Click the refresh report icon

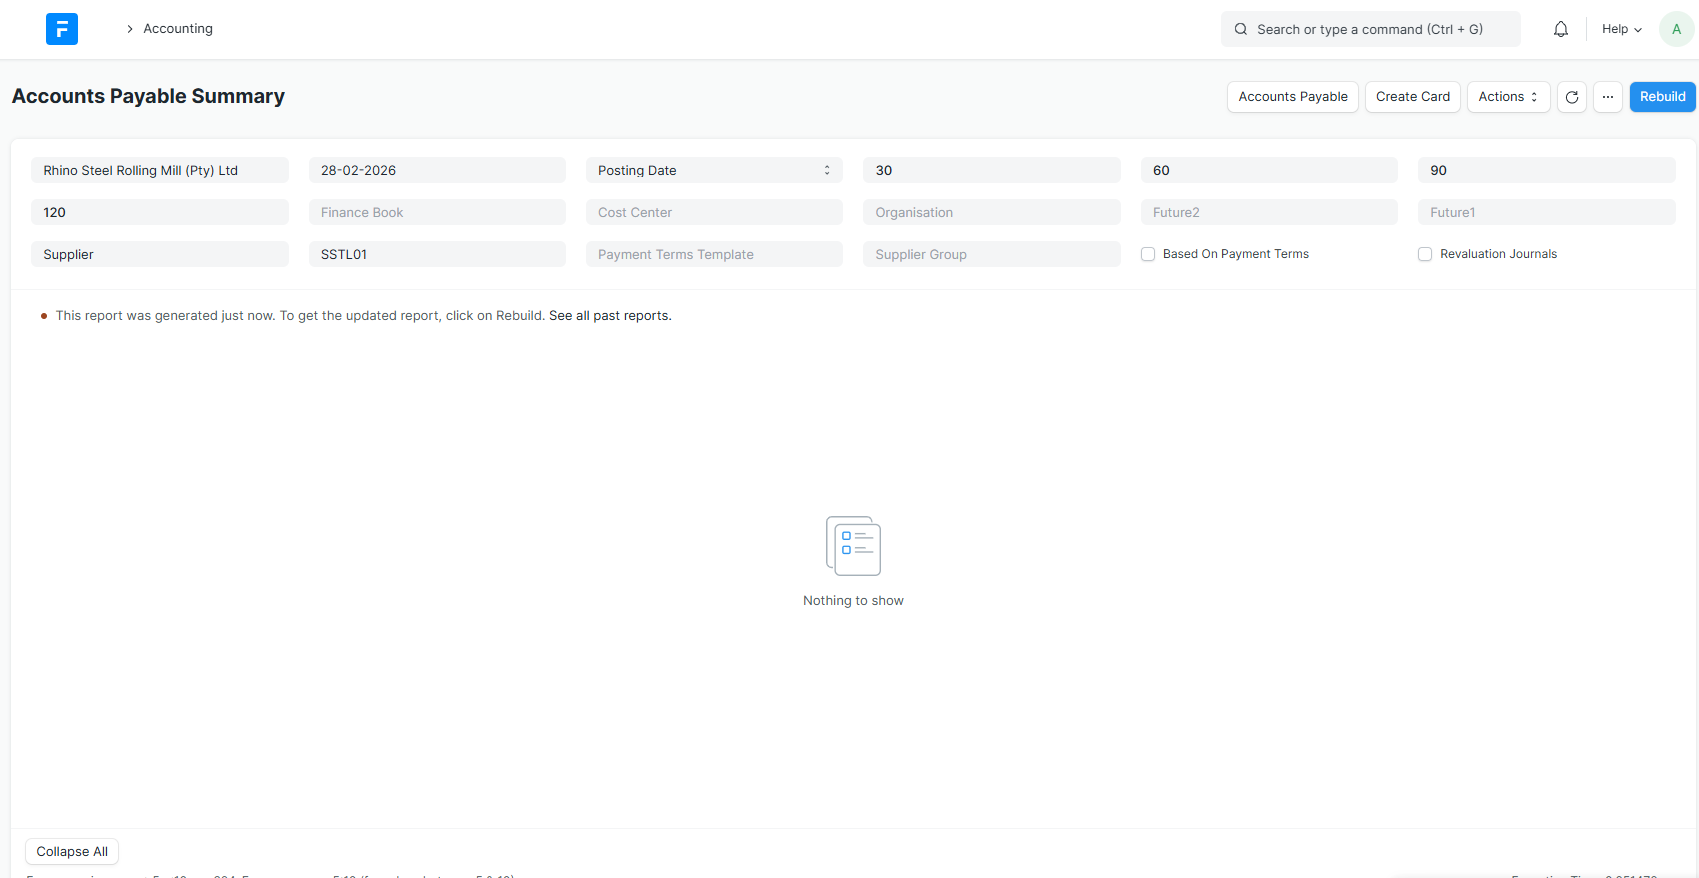[1571, 97]
